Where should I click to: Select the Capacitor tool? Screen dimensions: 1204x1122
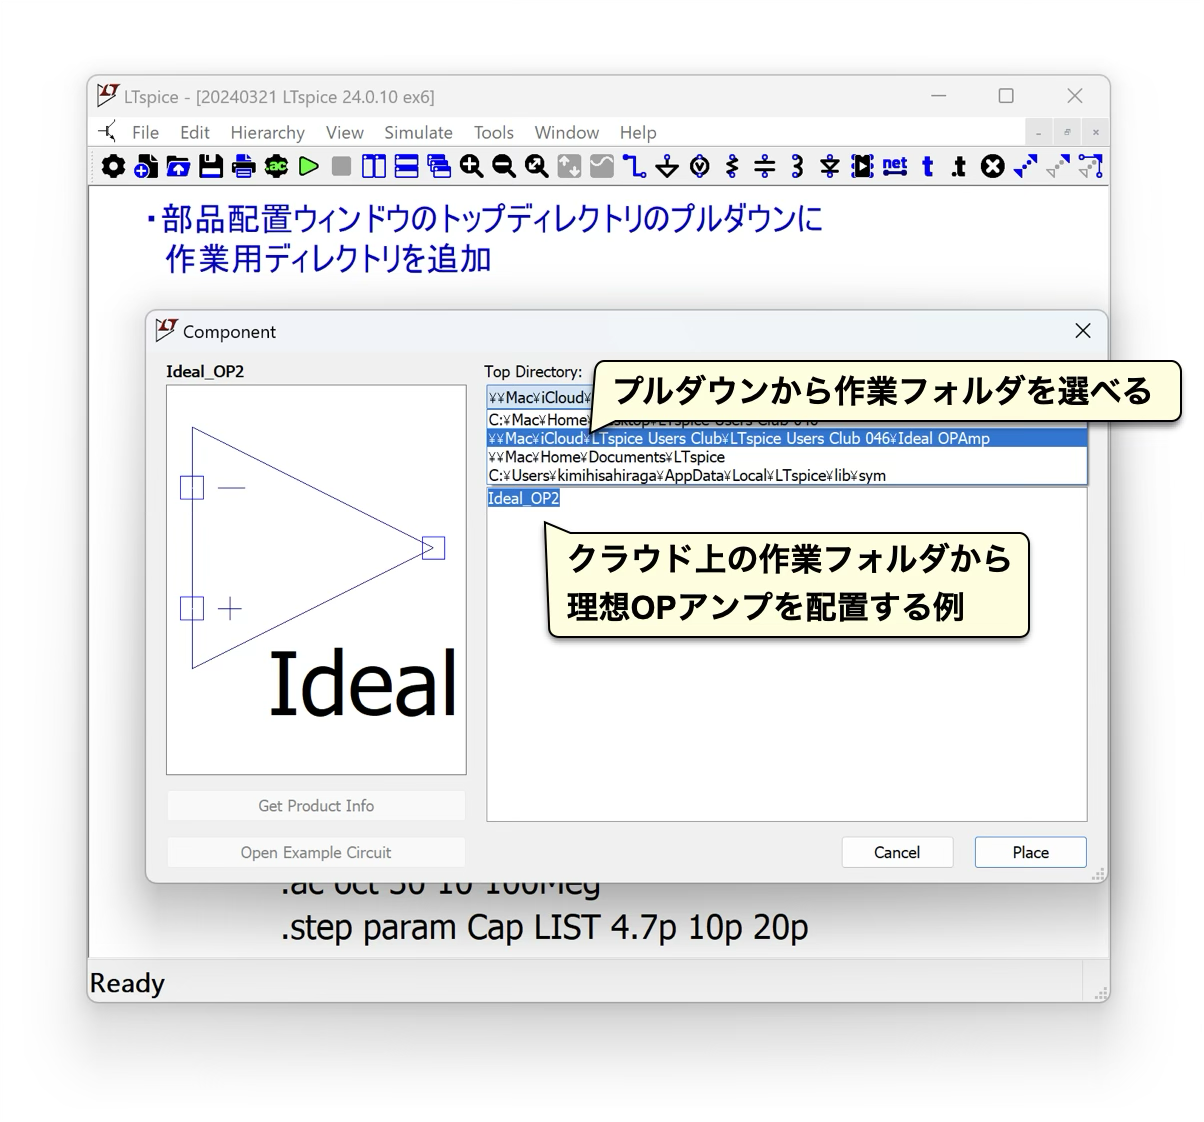pyautogui.click(x=765, y=167)
